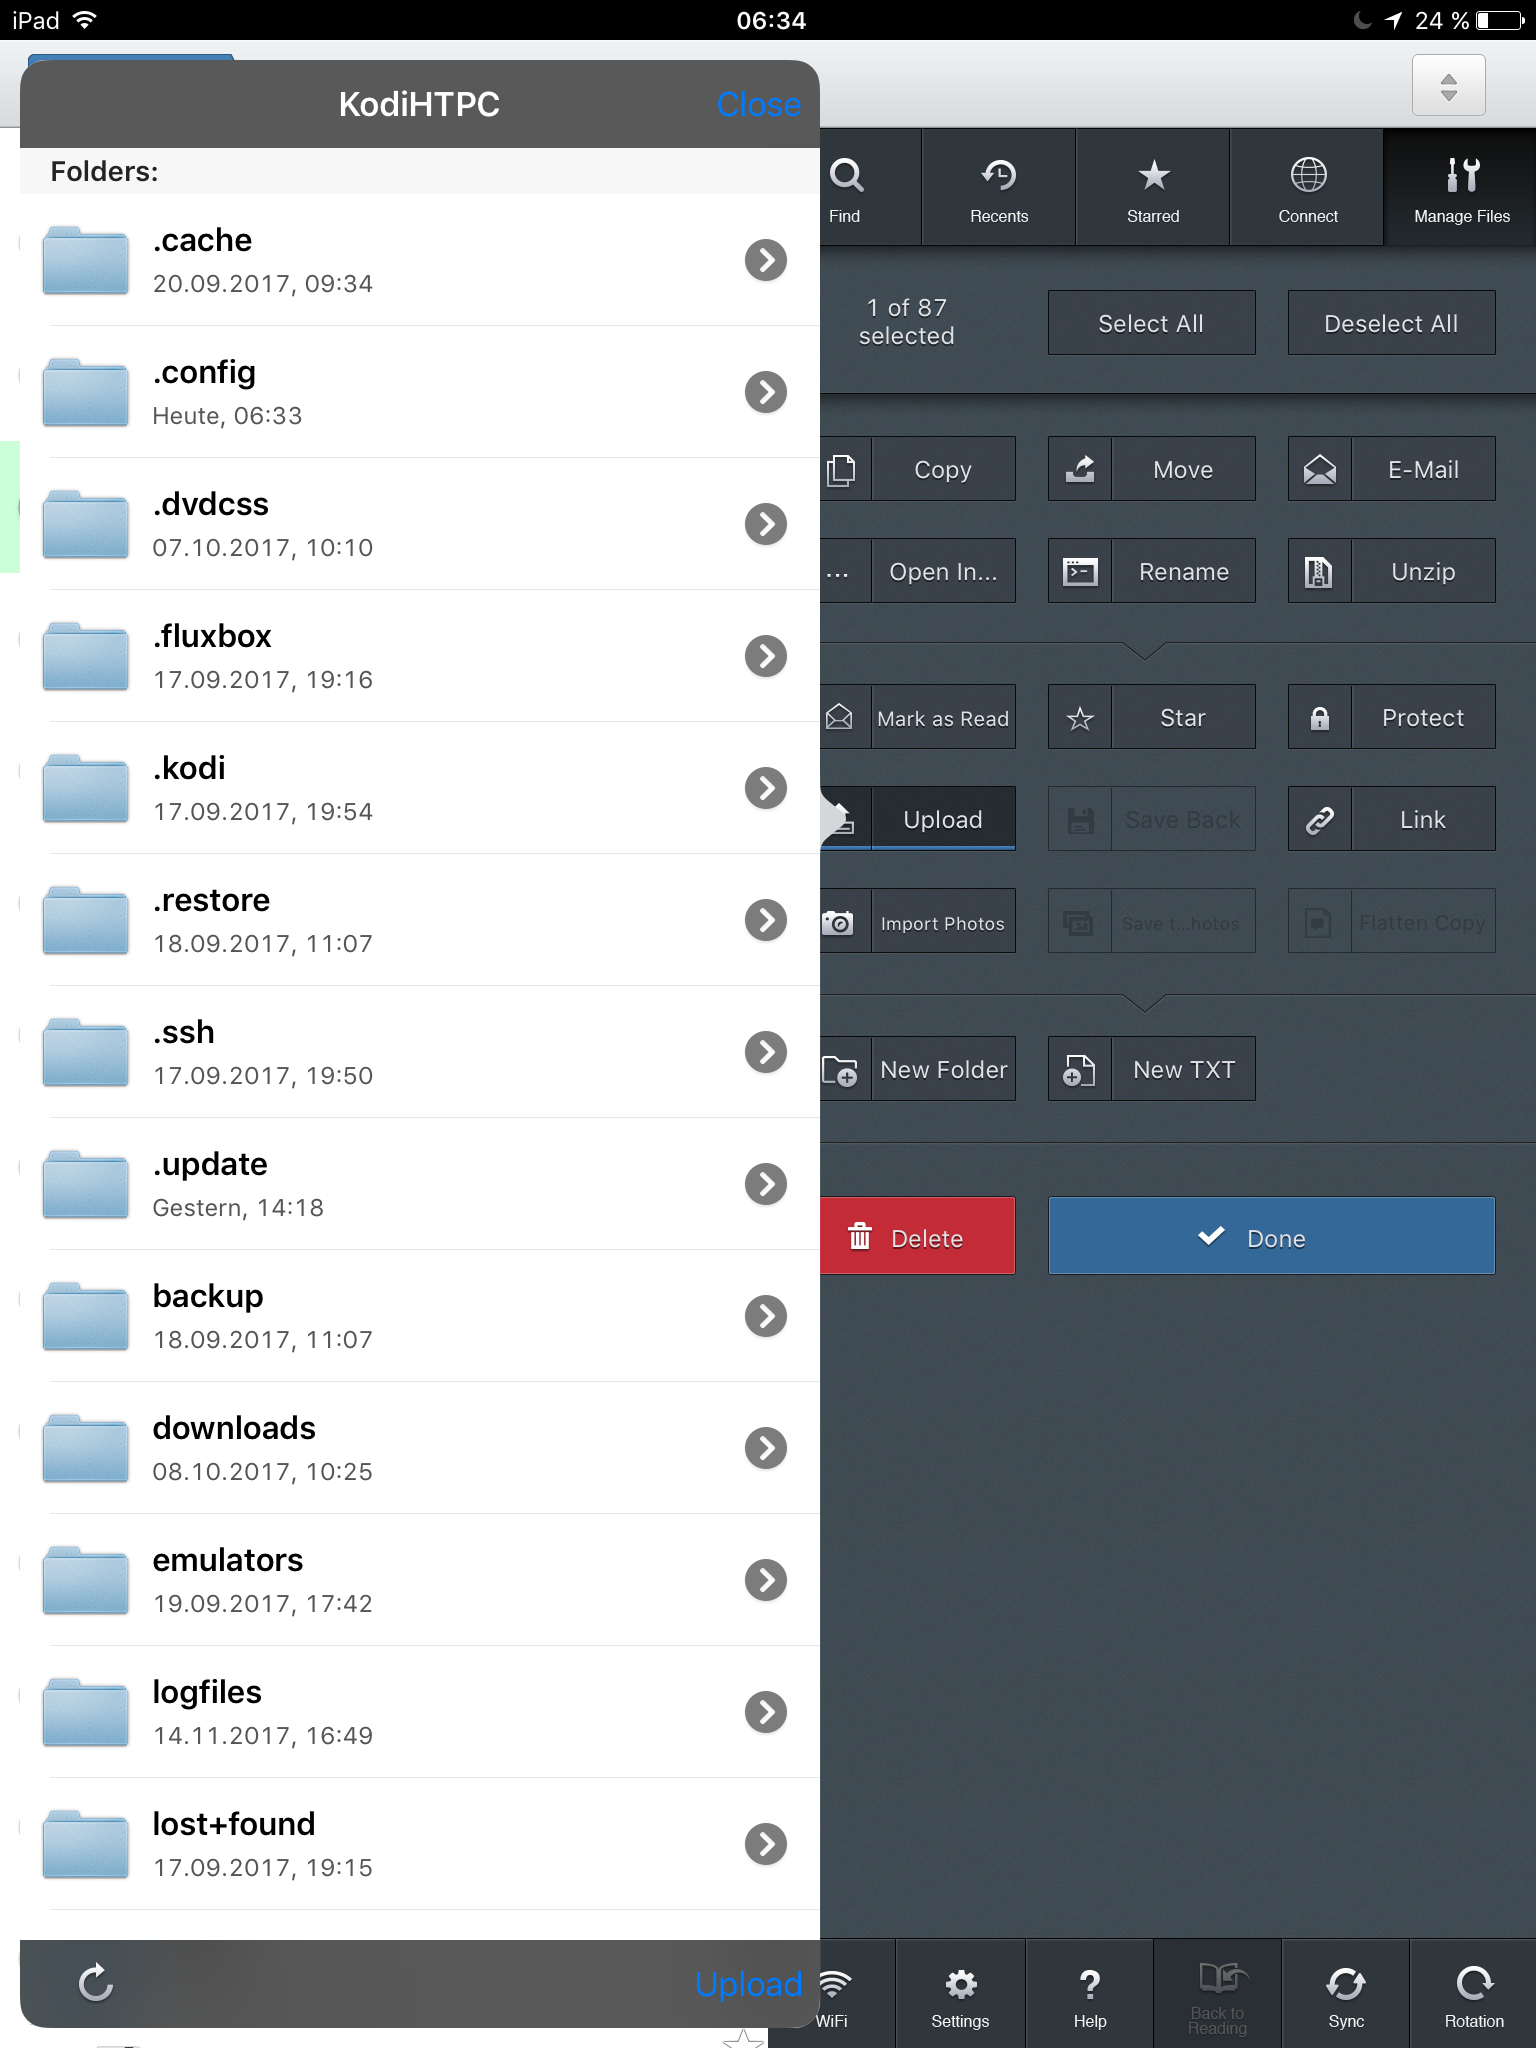Refresh the KodiHTPC folder list

click(x=96, y=1983)
